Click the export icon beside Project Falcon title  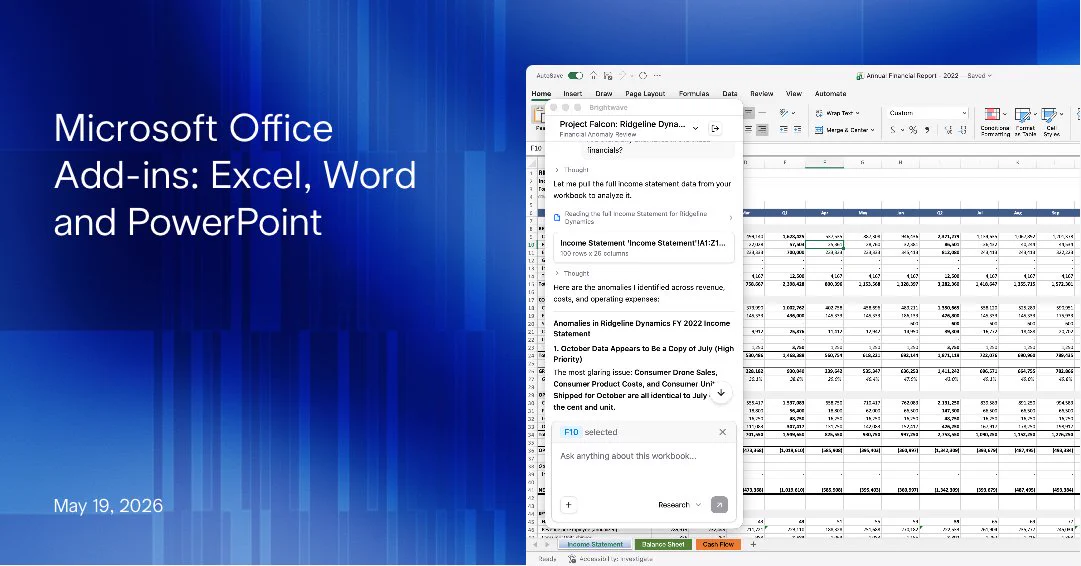pos(716,128)
